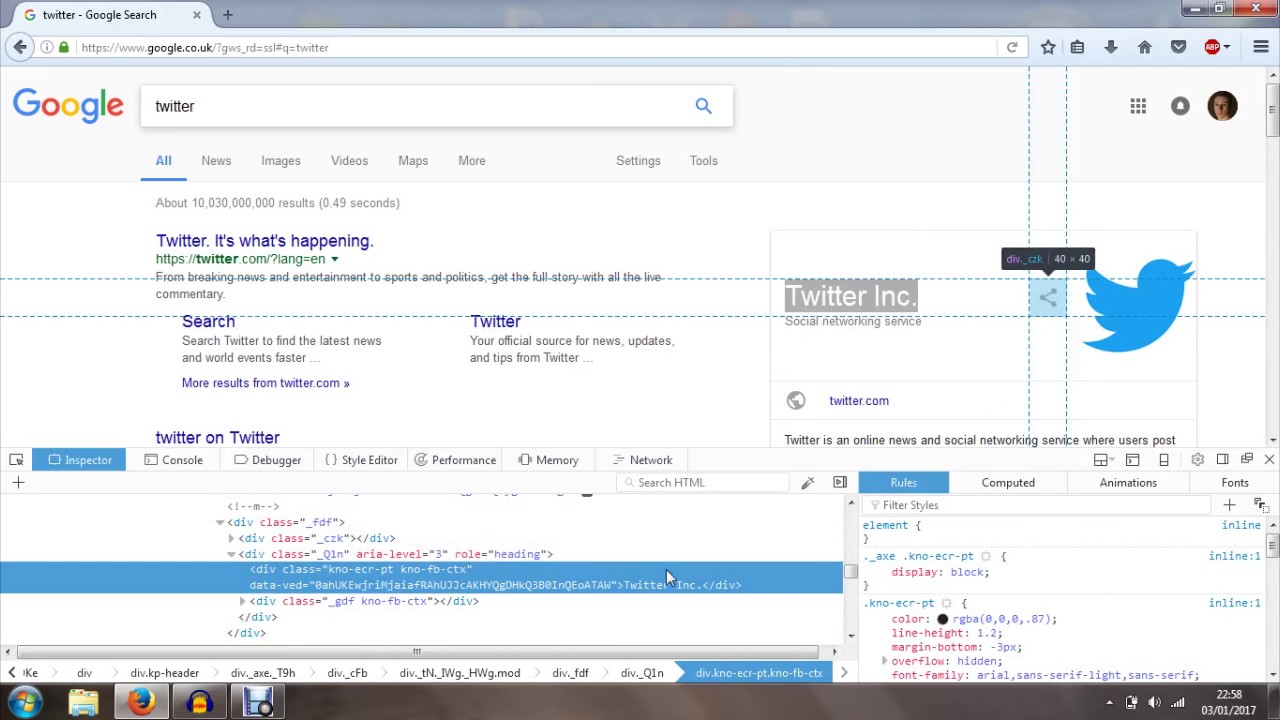The image size is (1280, 720).
Task: Click the site identity padlock icon
Action: [63, 47]
